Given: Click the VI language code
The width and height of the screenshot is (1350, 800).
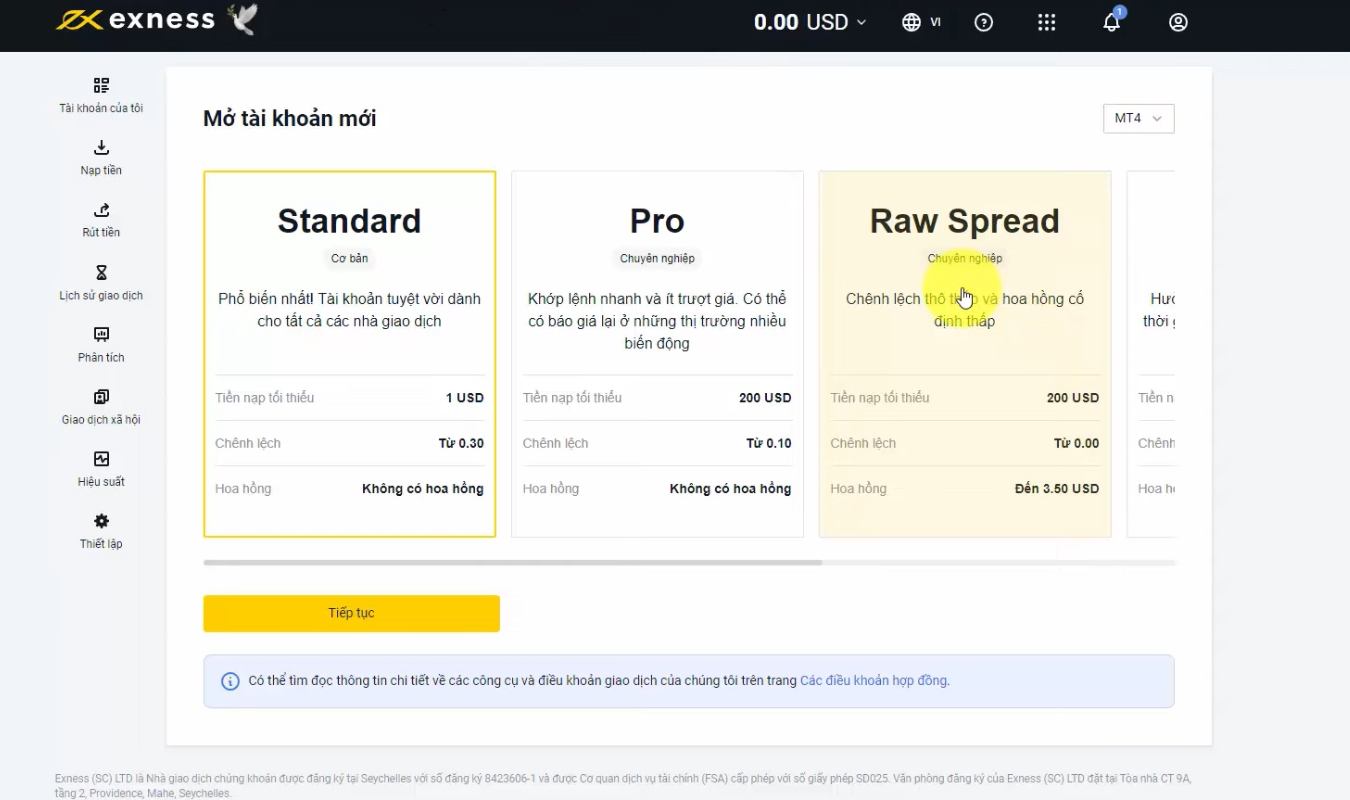Looking at the screenshot, I should click(x=935, y=22).
